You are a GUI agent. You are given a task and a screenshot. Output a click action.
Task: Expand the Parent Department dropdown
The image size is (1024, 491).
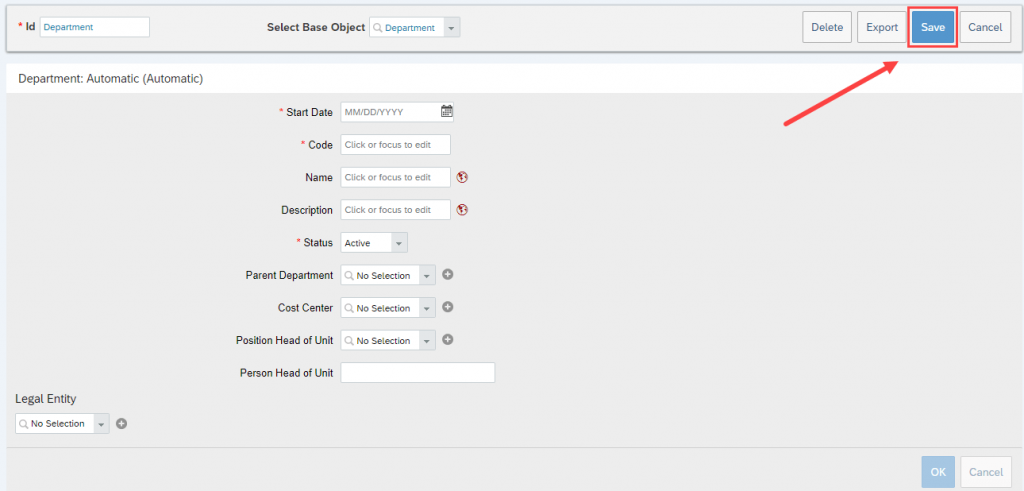point(426,276)
